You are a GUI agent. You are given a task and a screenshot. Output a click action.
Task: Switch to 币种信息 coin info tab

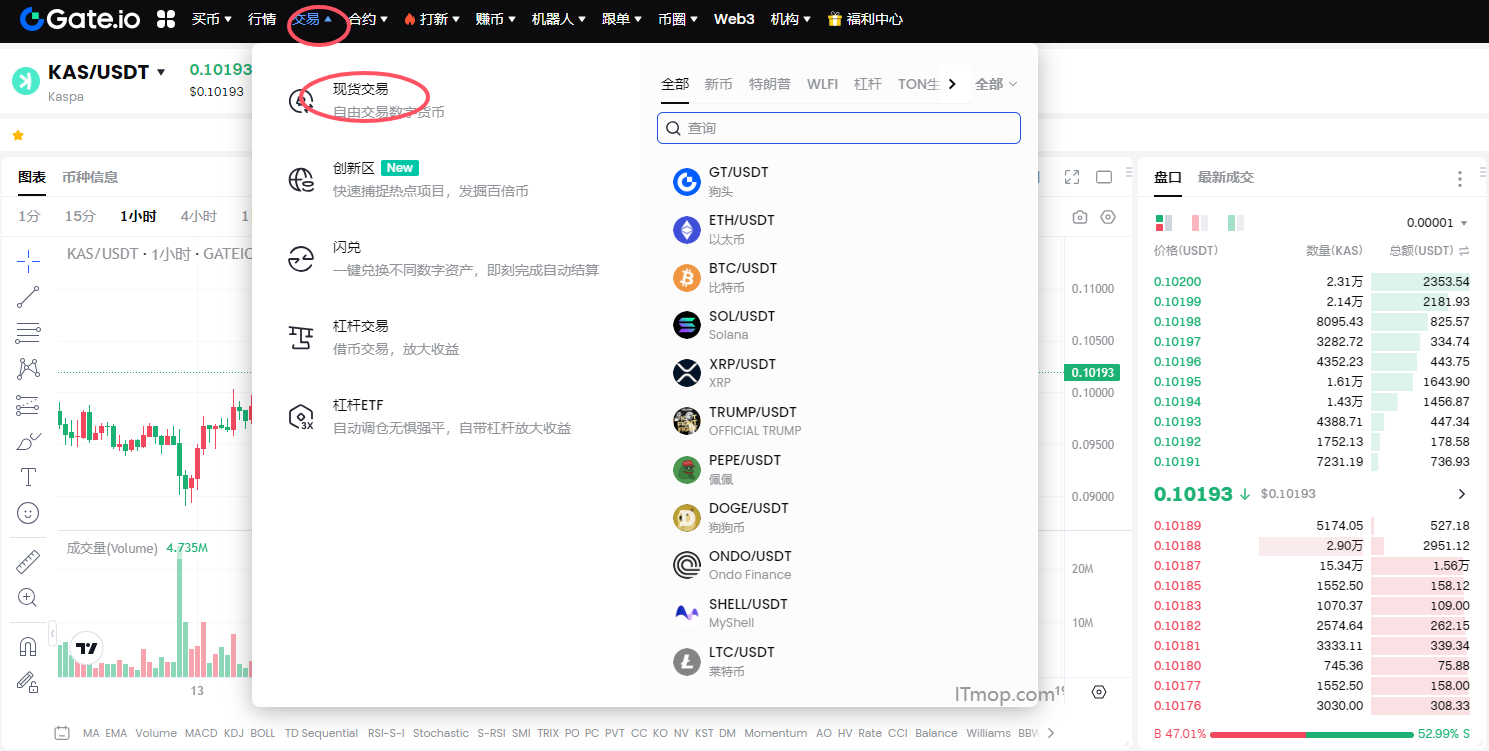pyautogui.click(x=90, y=177)
